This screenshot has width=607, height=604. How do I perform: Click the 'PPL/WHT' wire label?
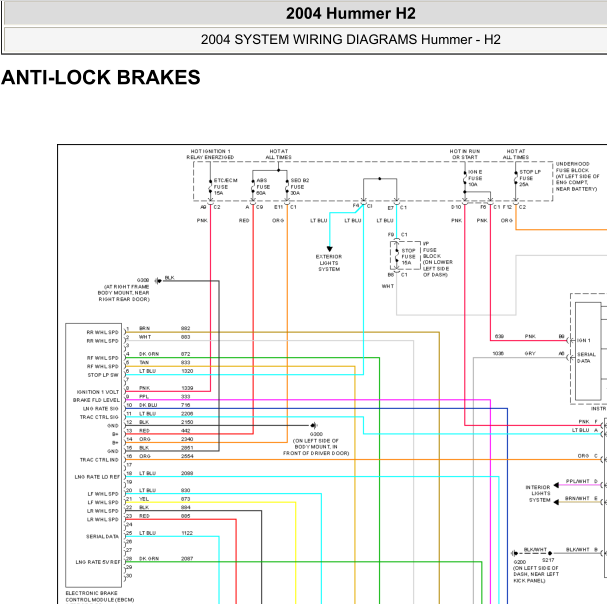pyautogui.click(x=577, y=481)
